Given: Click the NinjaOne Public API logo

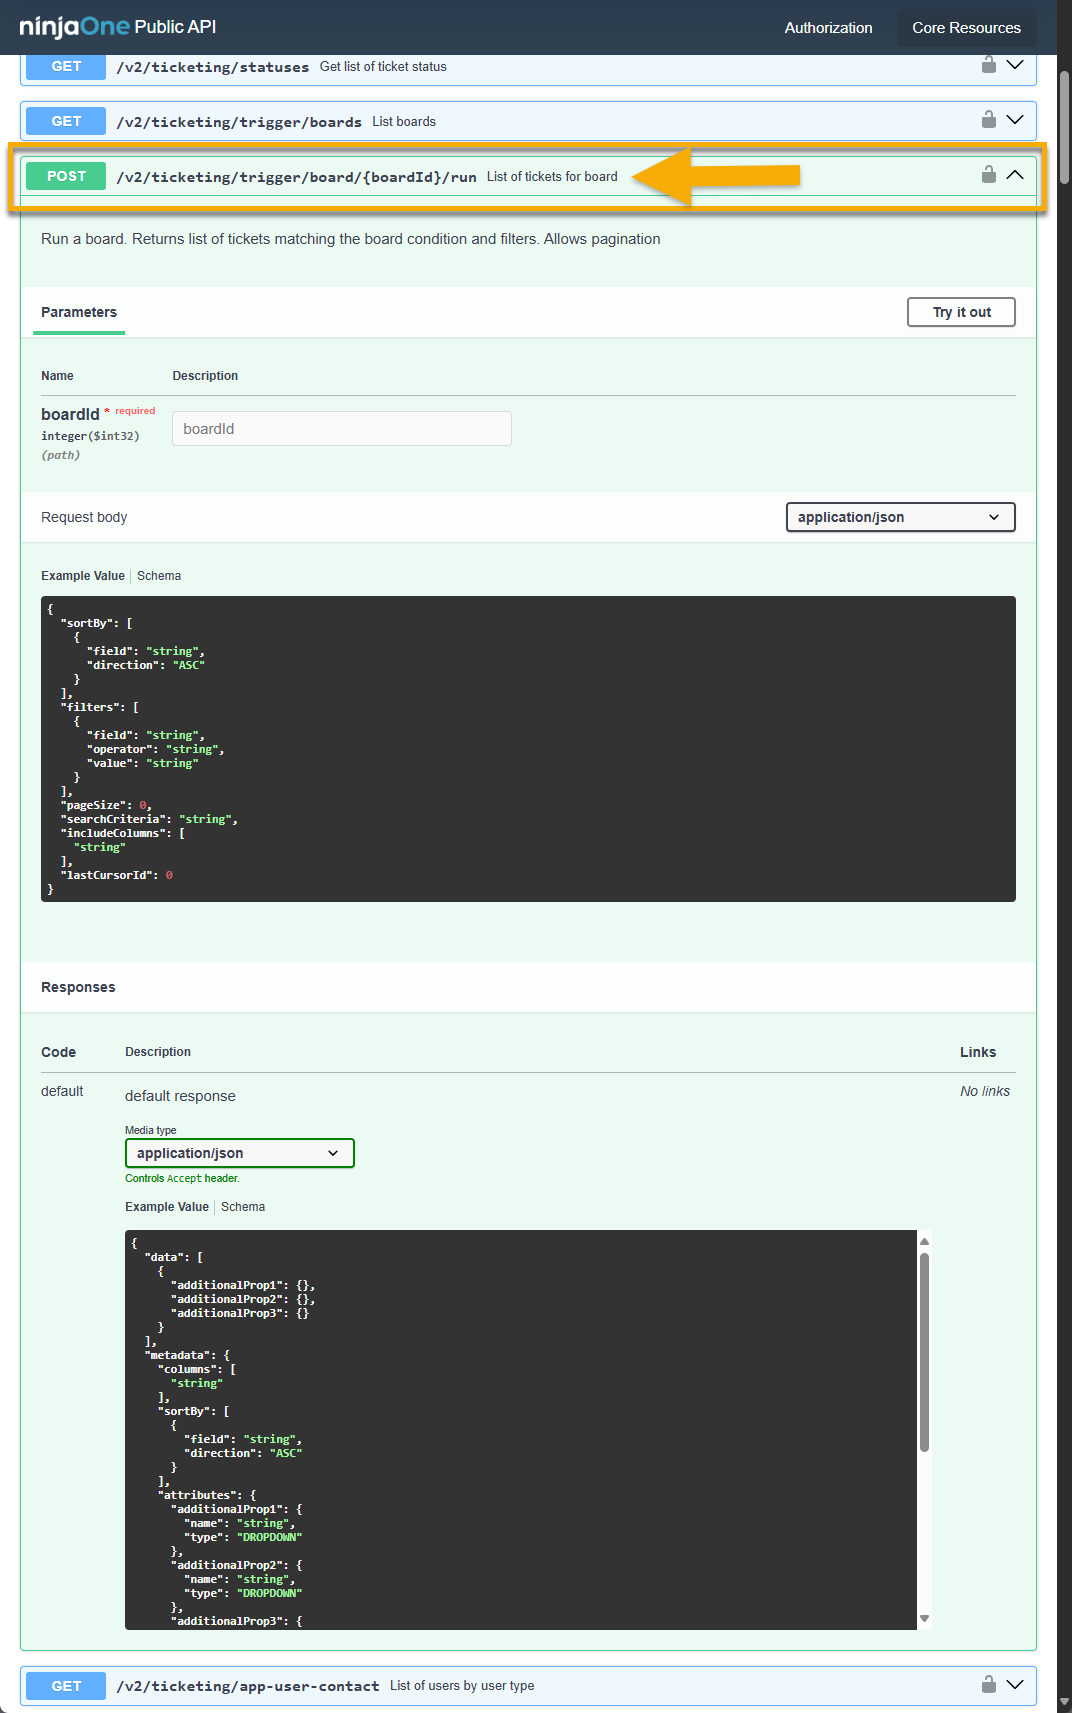Looking at the screenshot, I should 118,27.
